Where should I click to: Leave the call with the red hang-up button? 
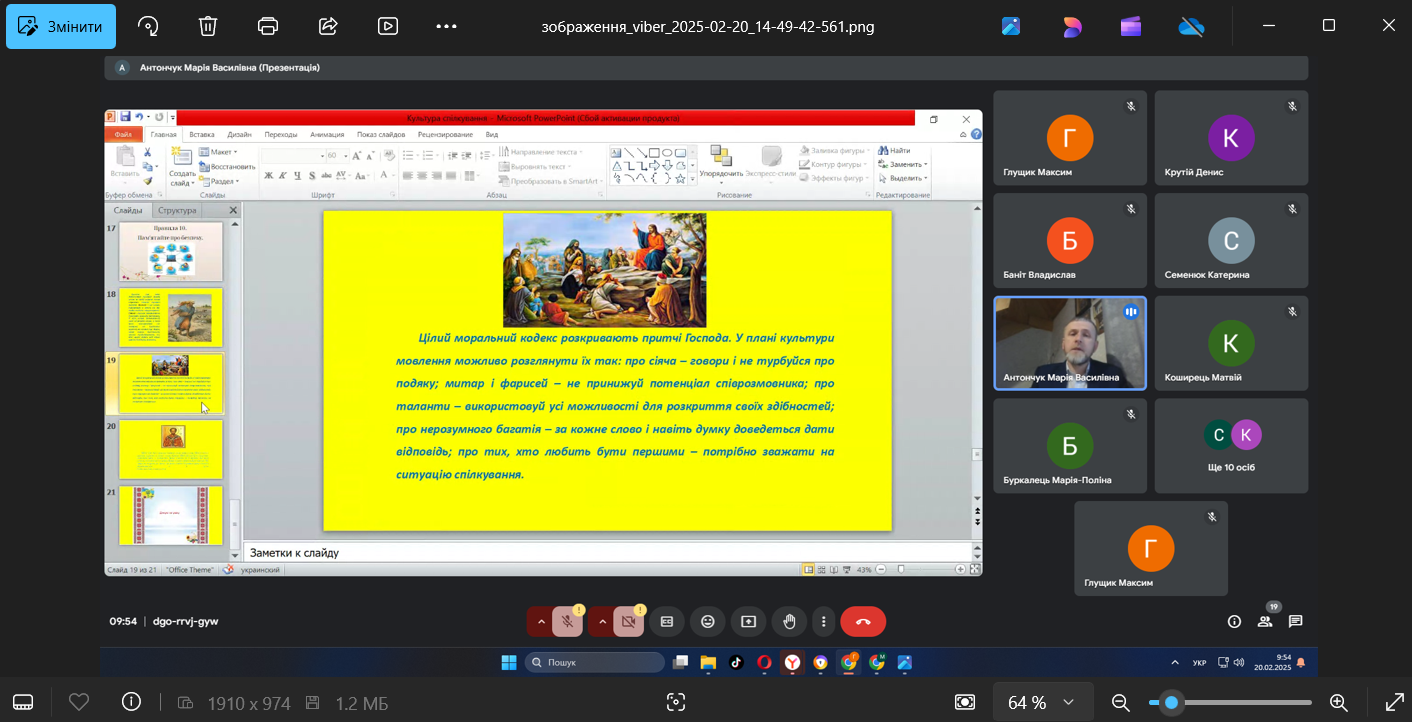pos(863,621)
